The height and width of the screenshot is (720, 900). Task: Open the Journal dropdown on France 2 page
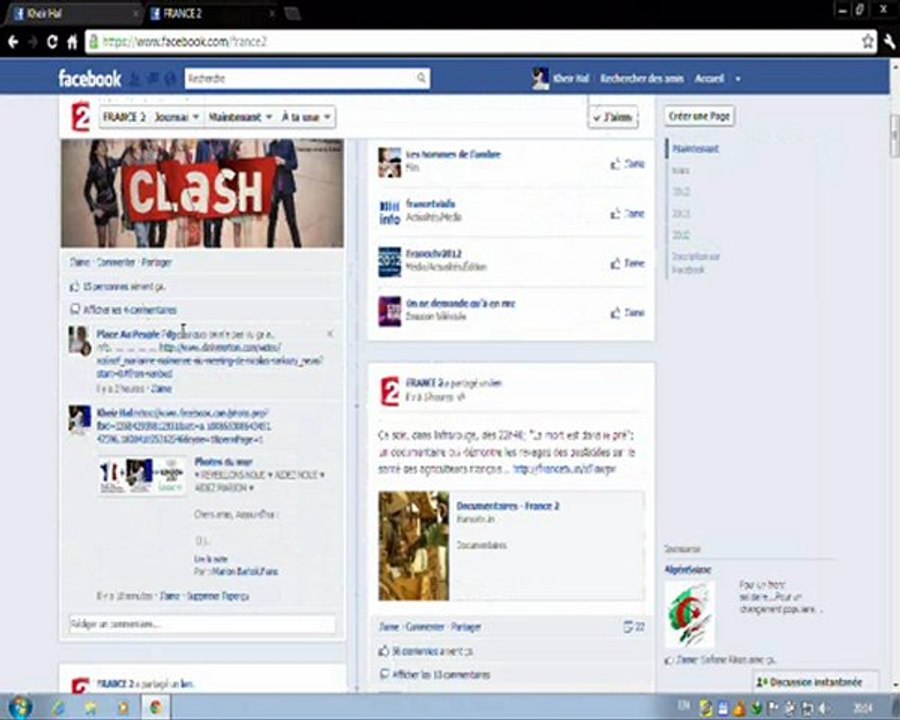(177, 117)
